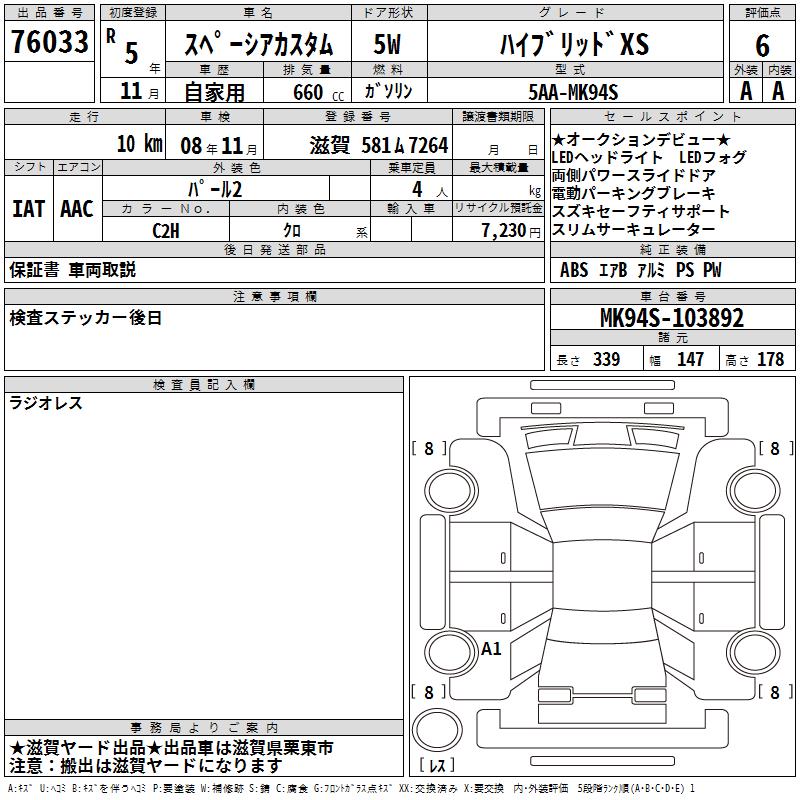Select the inspector note ラジオレス

point(46,403)
